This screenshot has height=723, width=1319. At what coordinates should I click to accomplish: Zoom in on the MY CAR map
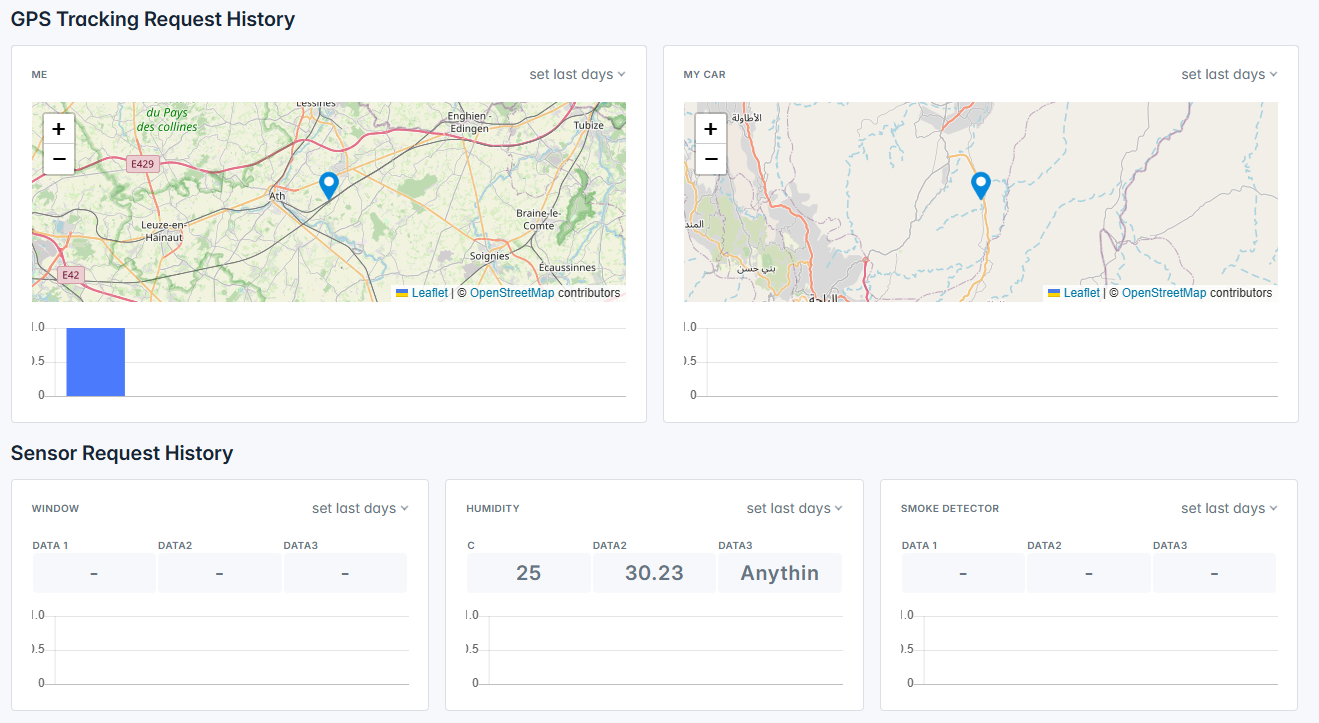point(711,129)
